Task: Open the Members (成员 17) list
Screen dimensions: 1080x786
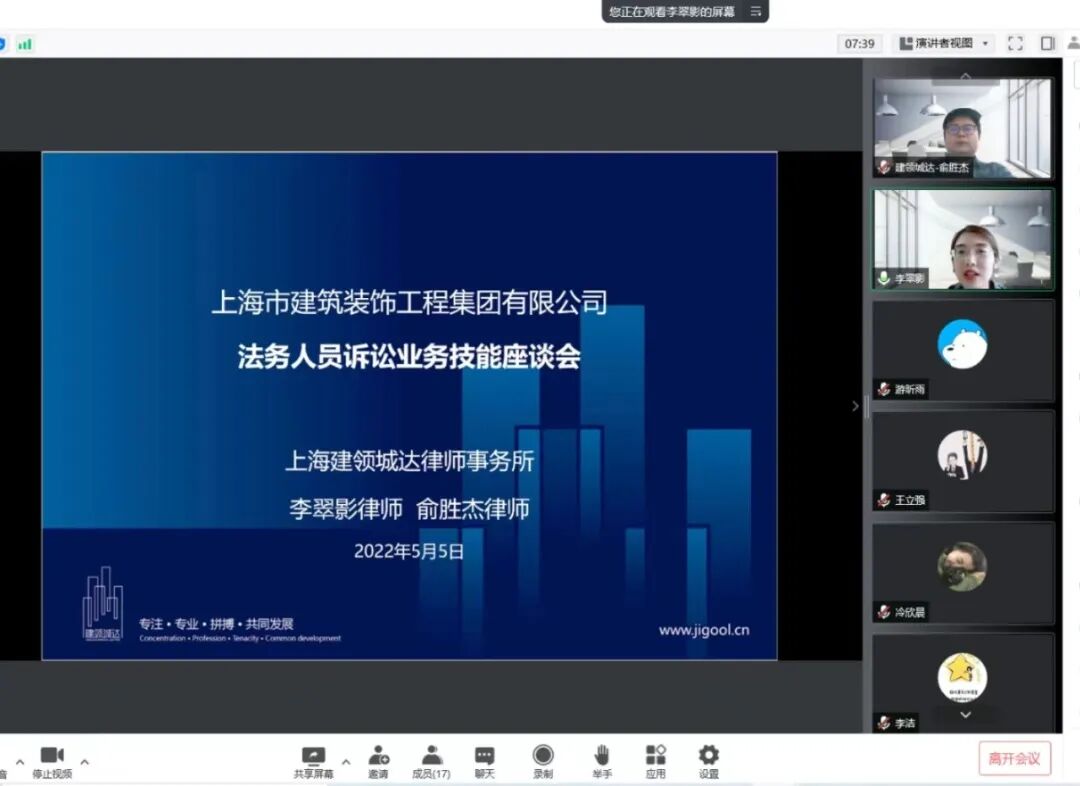Action: (431, 762)
